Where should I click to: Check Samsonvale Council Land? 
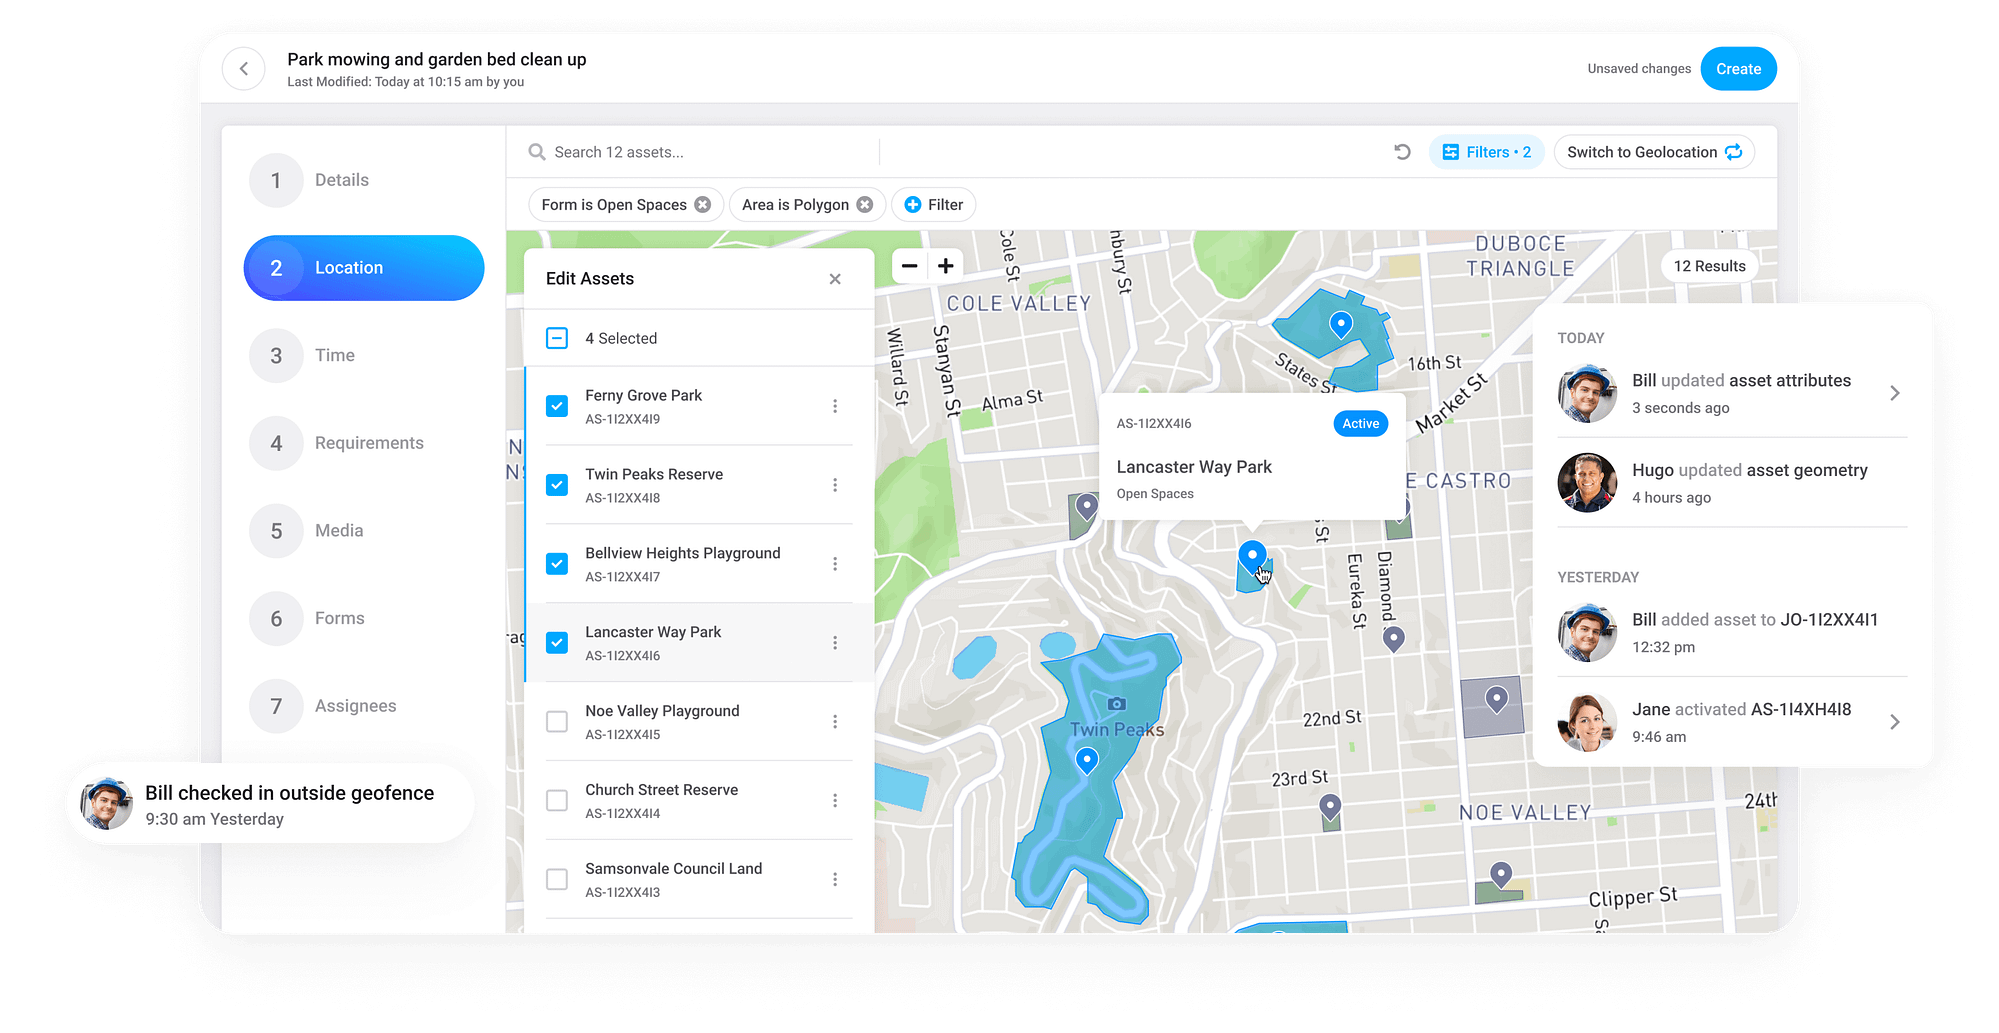coord(557,880)
